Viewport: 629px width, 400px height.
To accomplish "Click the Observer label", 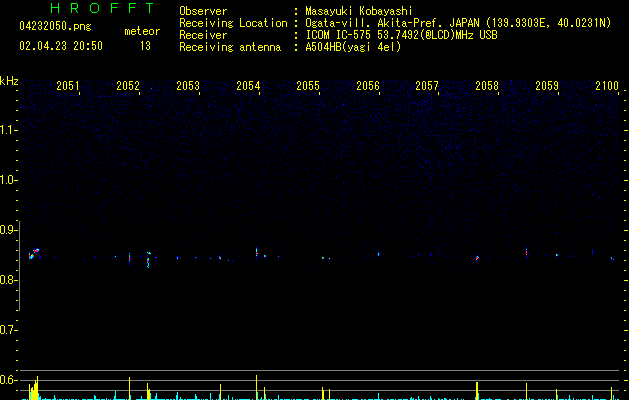I will (203, 11).
